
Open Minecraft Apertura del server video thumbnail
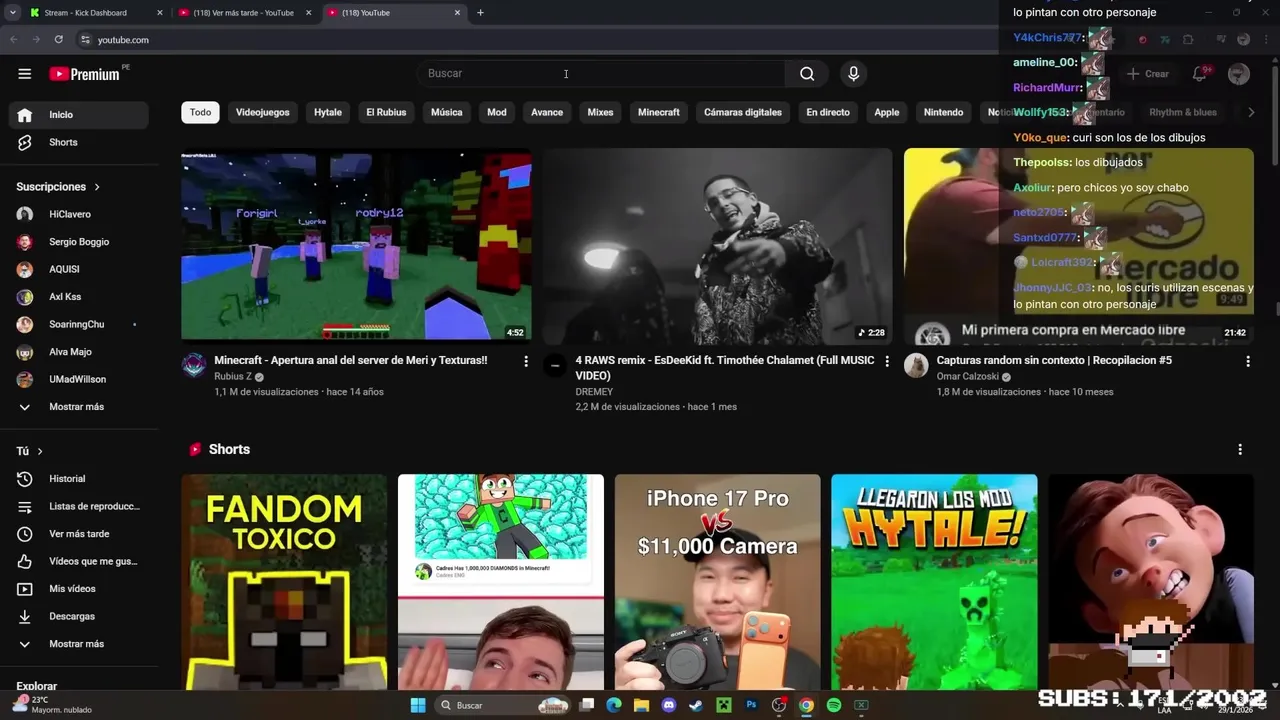coord(356,245)
